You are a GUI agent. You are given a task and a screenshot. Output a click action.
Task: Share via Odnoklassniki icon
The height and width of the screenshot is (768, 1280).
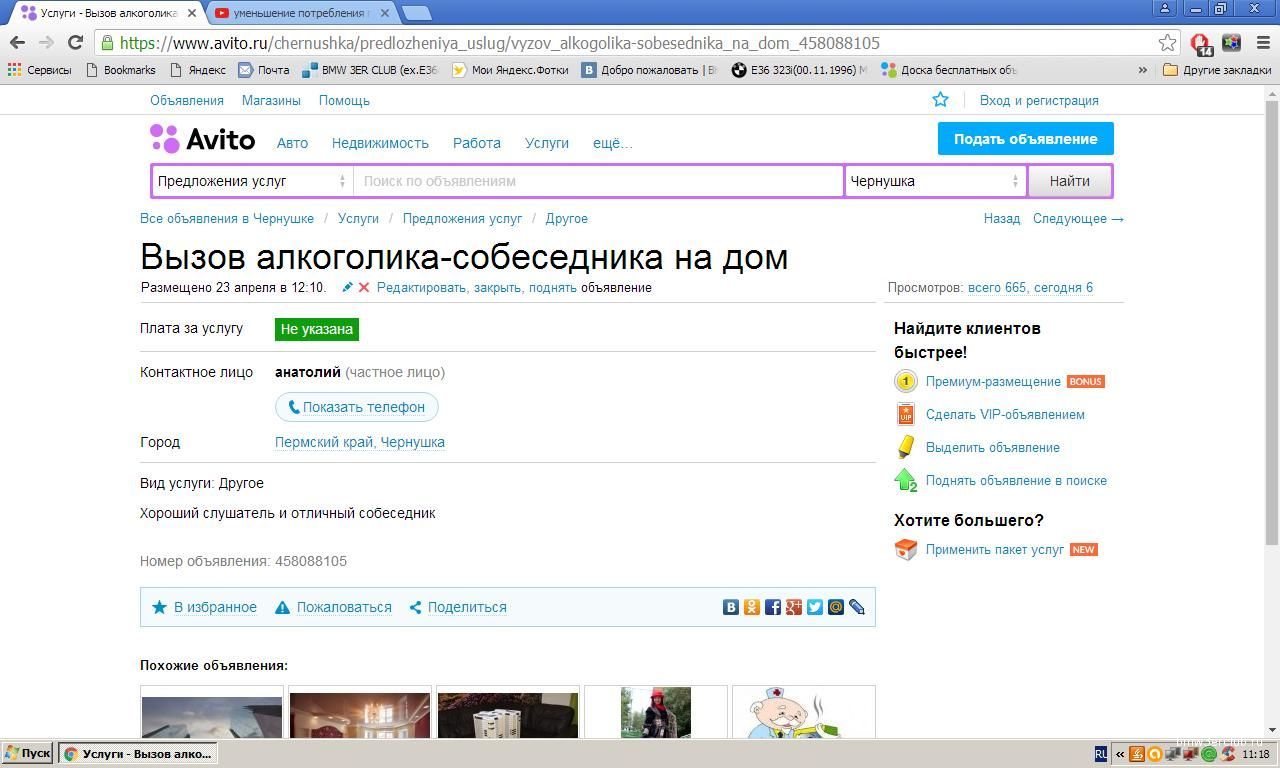(752, 607)
